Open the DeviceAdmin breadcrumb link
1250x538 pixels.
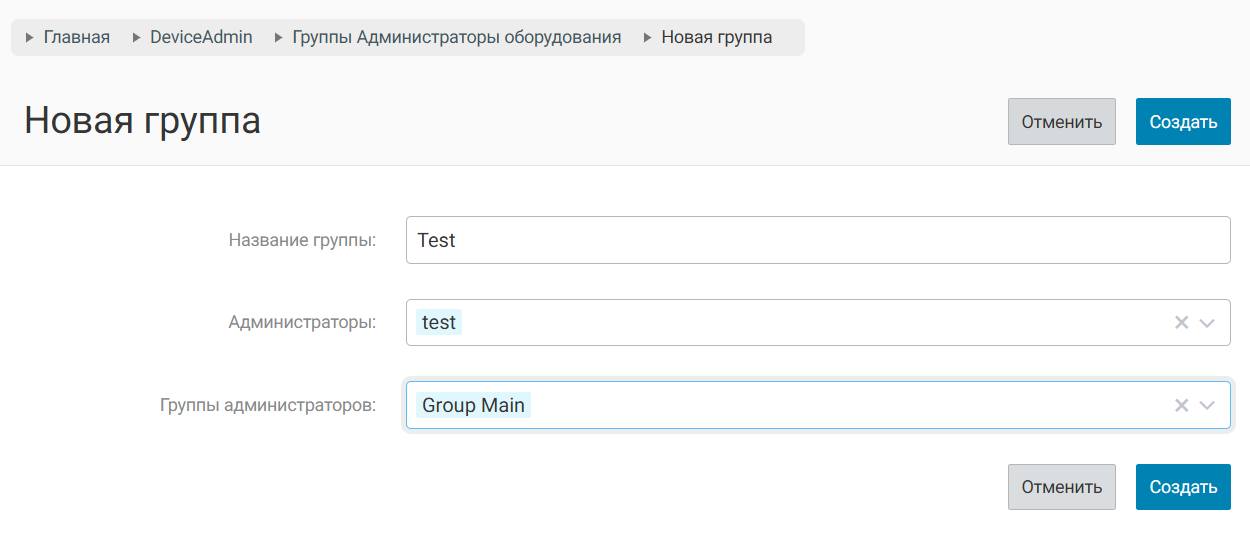[201, 37]
